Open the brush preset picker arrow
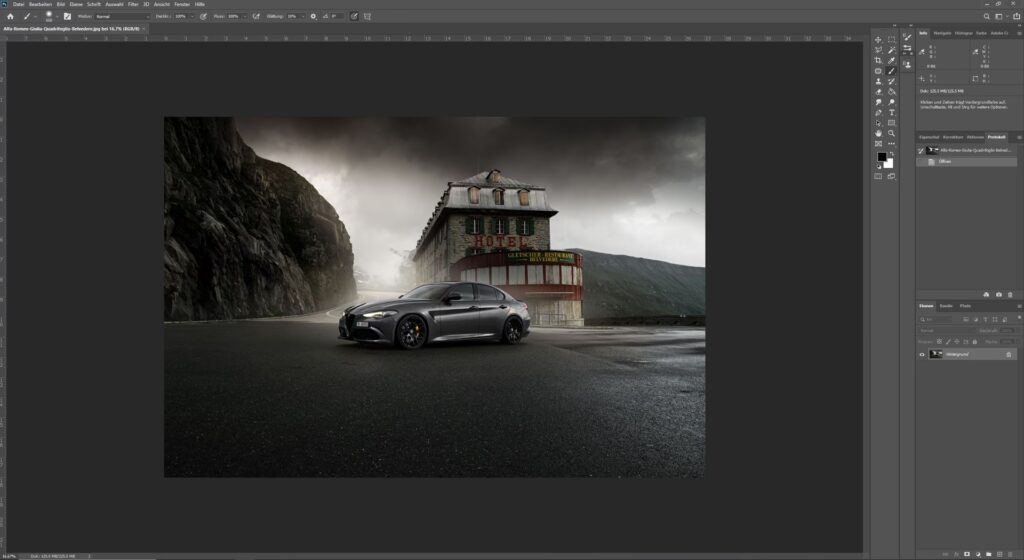The image size is (1024, 560). pos(56,16)
